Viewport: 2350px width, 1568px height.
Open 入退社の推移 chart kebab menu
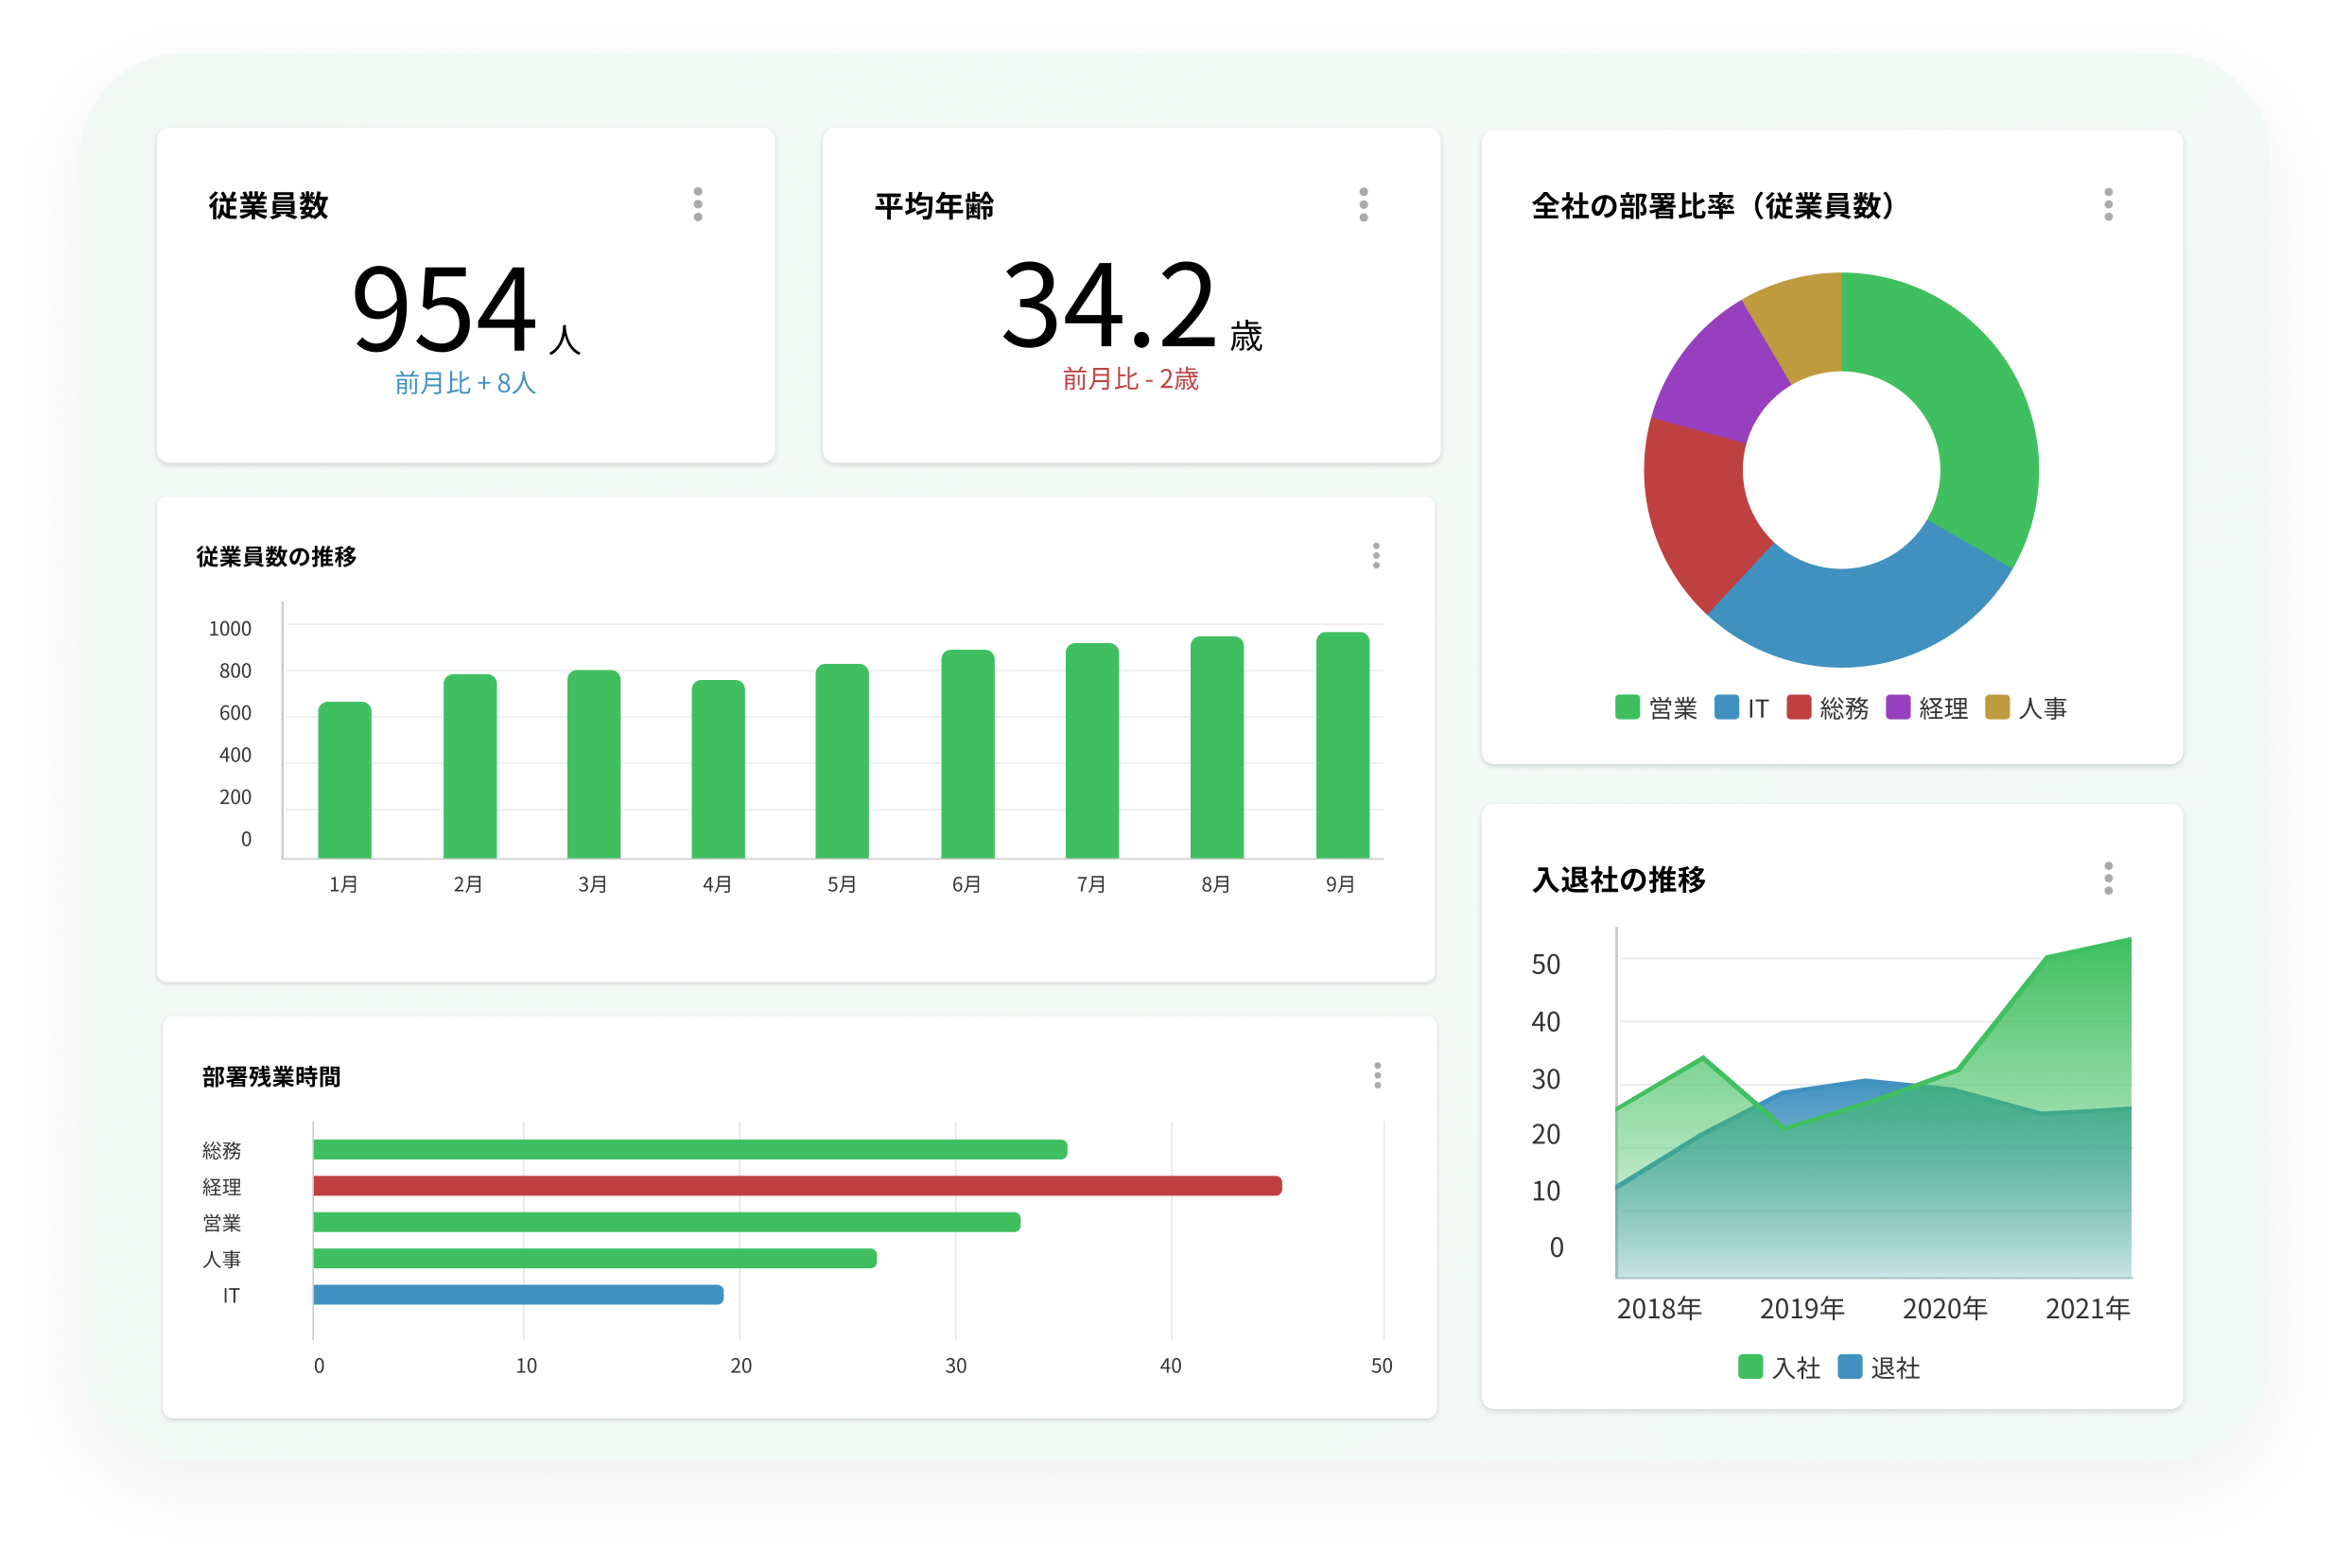tap(2108, 878)
